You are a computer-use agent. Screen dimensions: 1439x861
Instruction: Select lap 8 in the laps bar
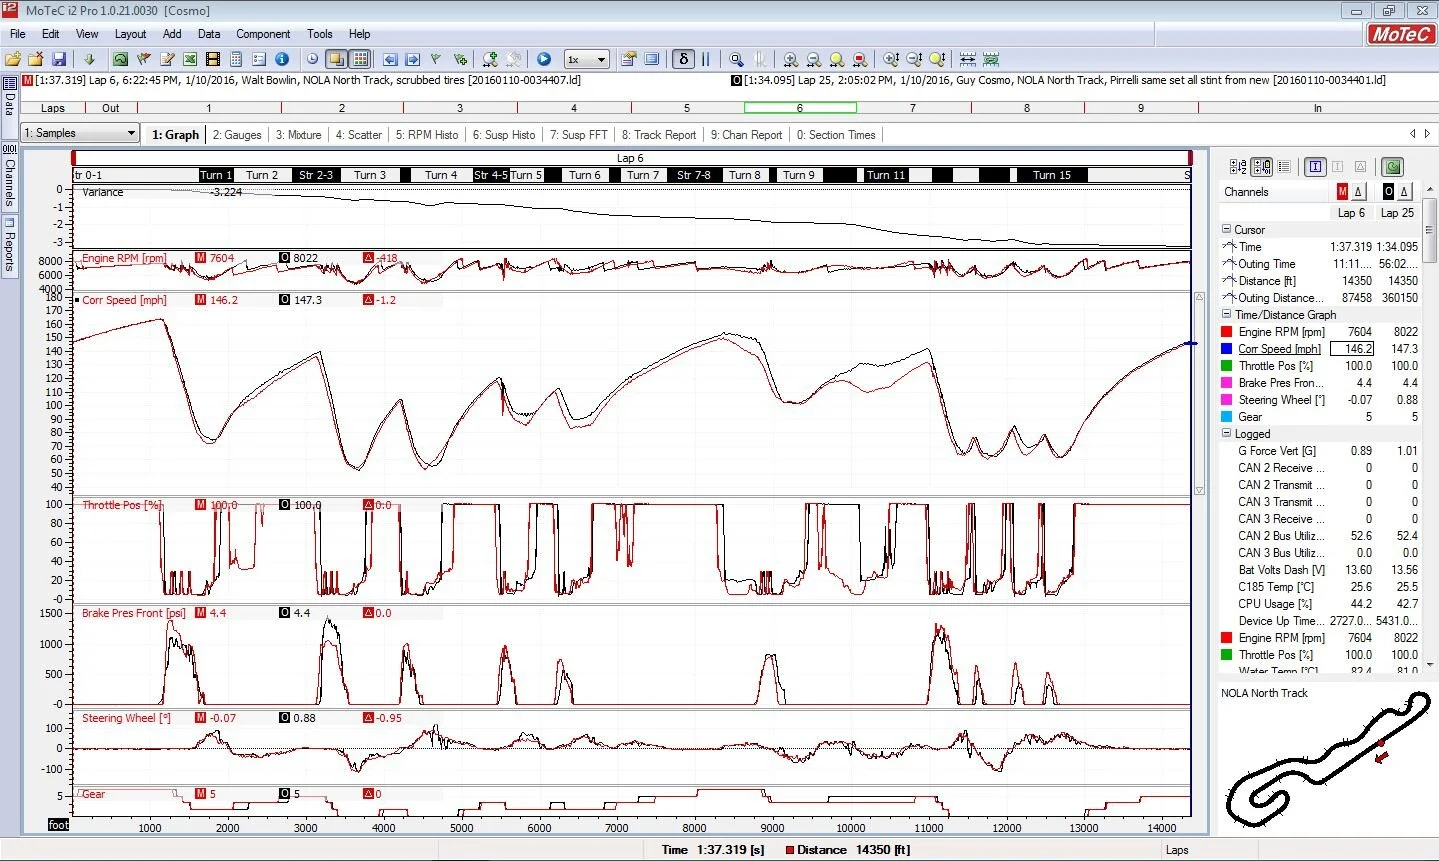point(1026,107)
